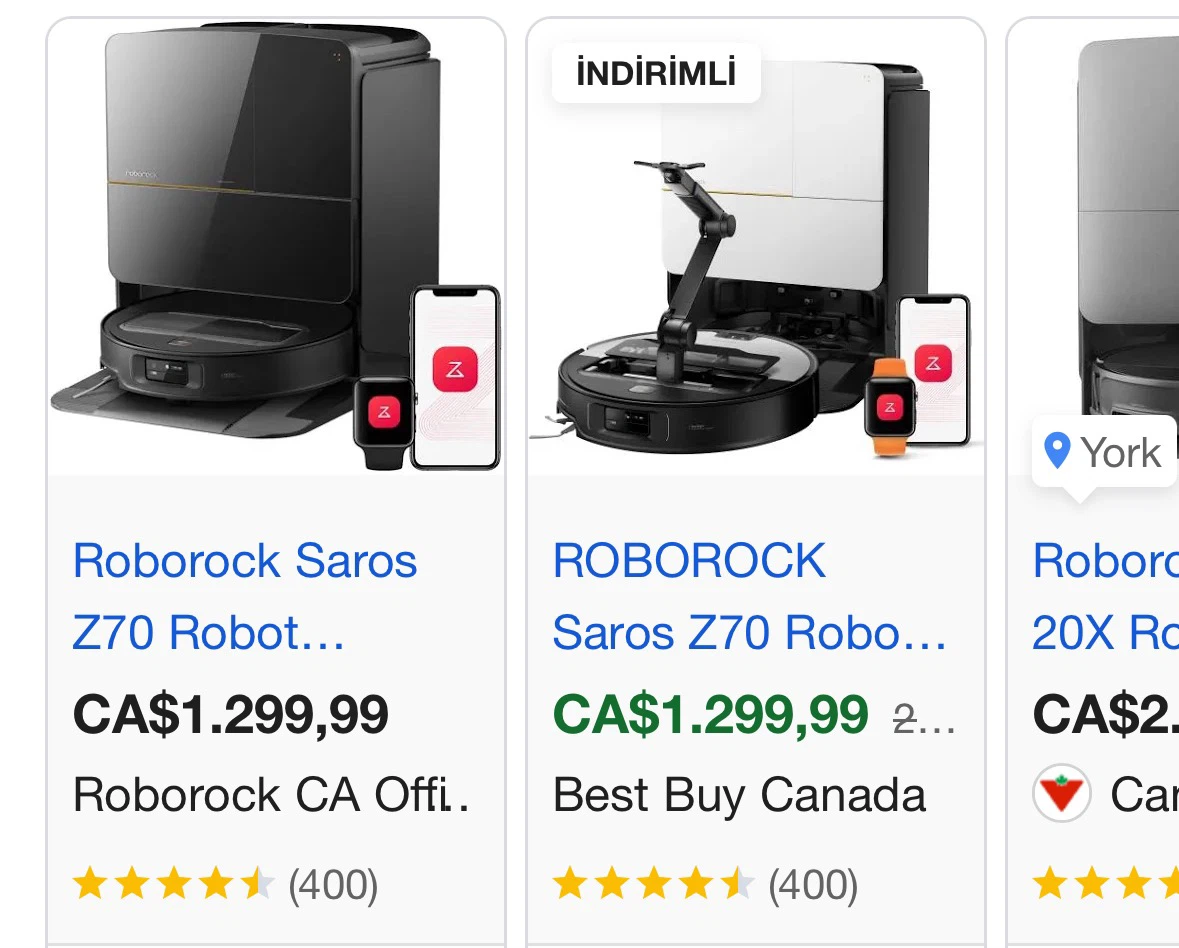Click star rating of first product
Screen dimensions: 1179x948
(x=174, y=883)
